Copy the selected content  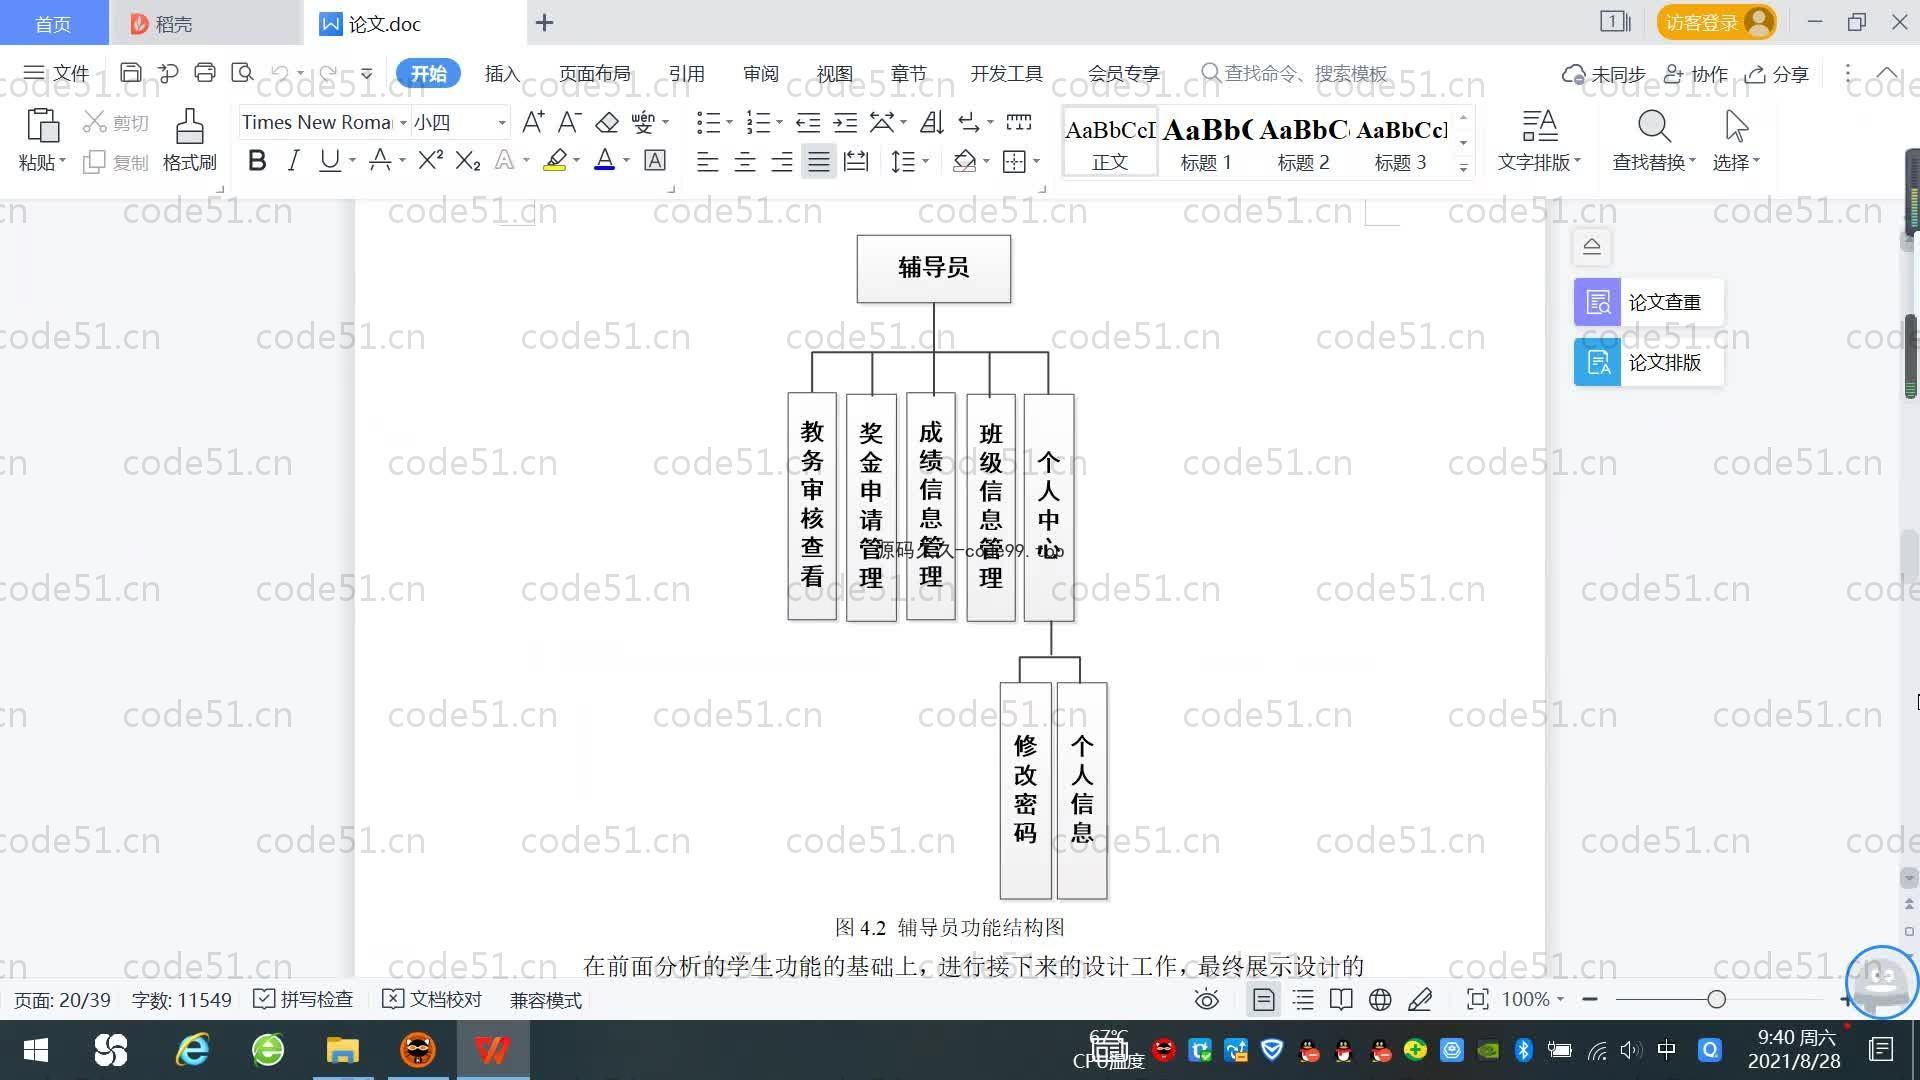click(x=116, y=162)
